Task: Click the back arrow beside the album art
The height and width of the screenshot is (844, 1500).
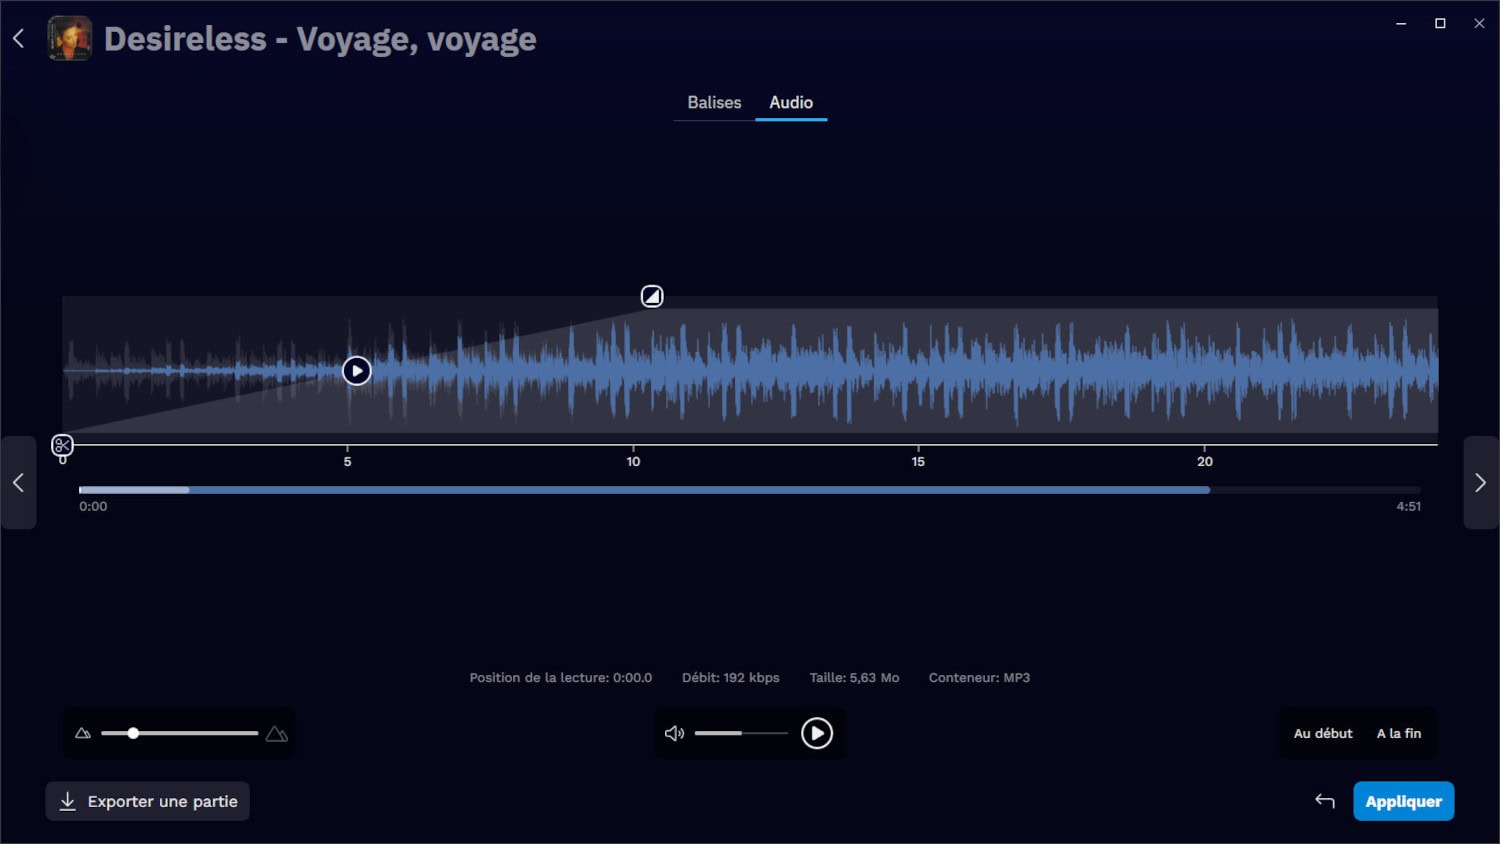Action: click(19, 39)
